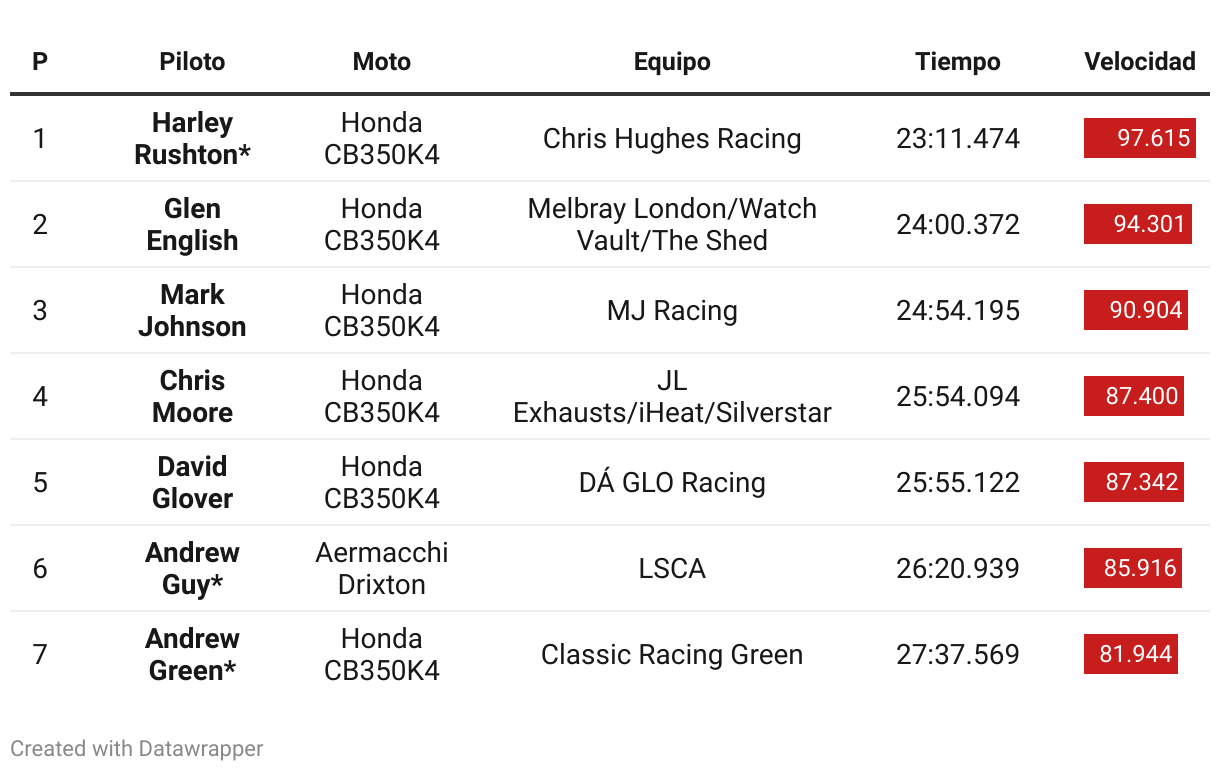
Task: Click the DÁ GLO Racing team cell
Action: (672, 482)
